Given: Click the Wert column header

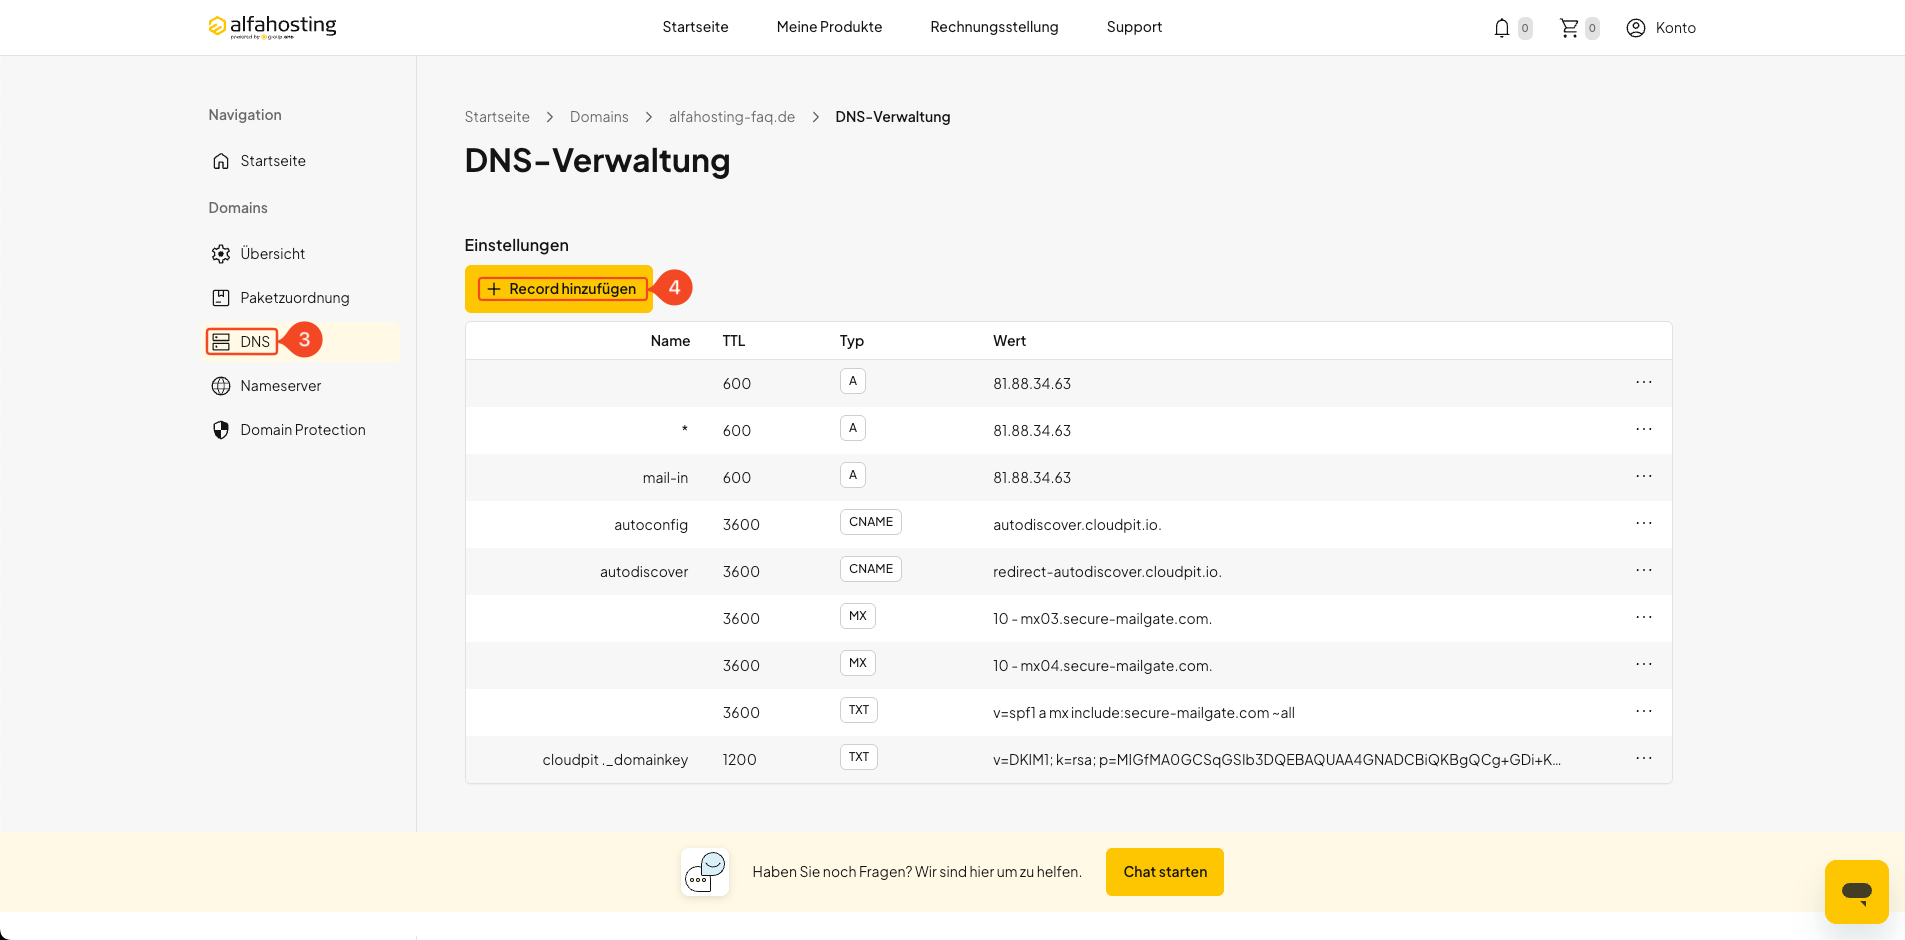Looking at the screenshot, I should 1009,341.
